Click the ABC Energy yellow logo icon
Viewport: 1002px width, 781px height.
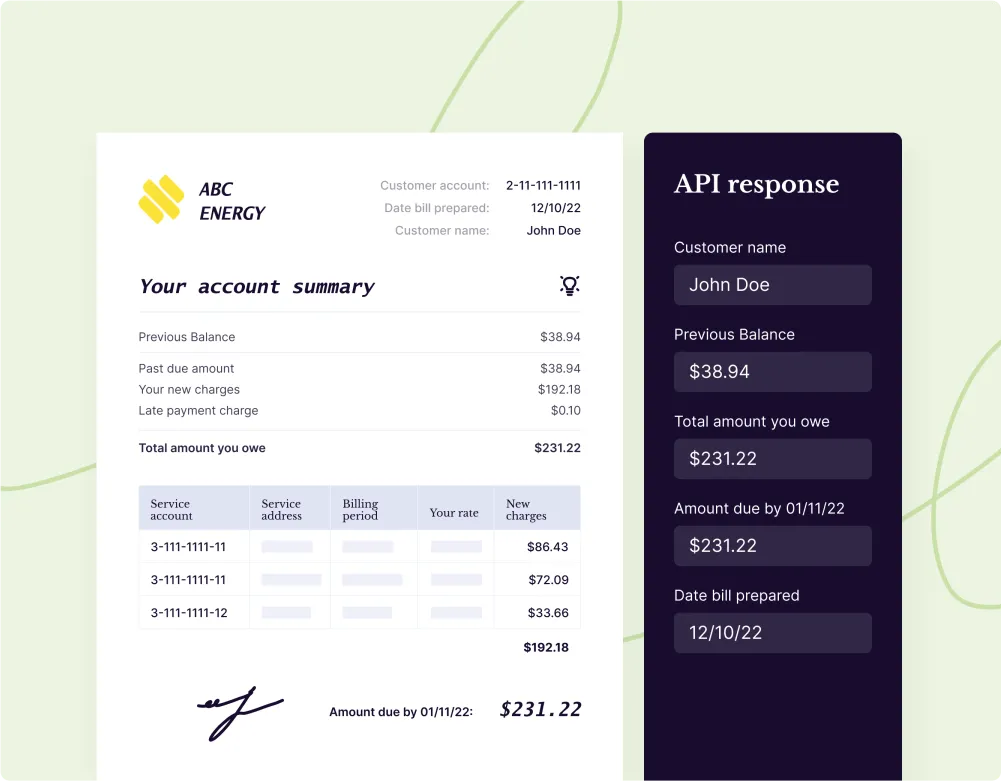[x=161, y=199]
